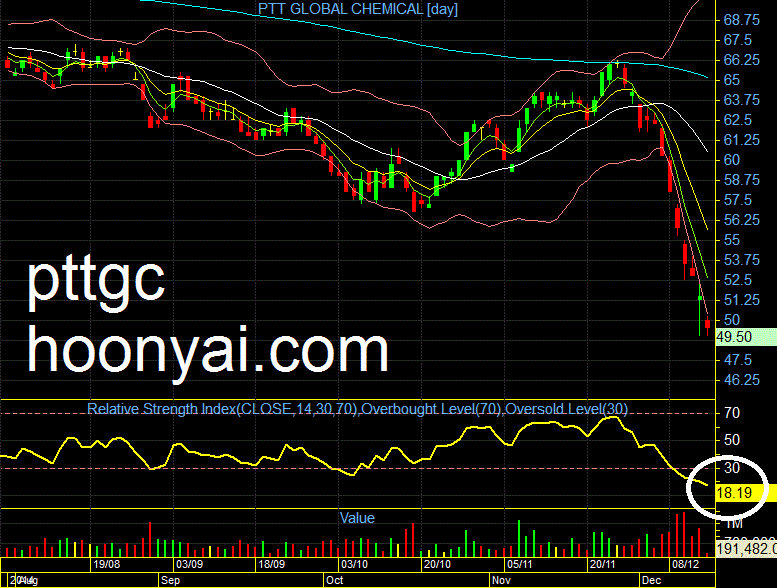The image size is (777, 588).
Task: Click the 60 price axis label
Action: click(x=732, y=160)
